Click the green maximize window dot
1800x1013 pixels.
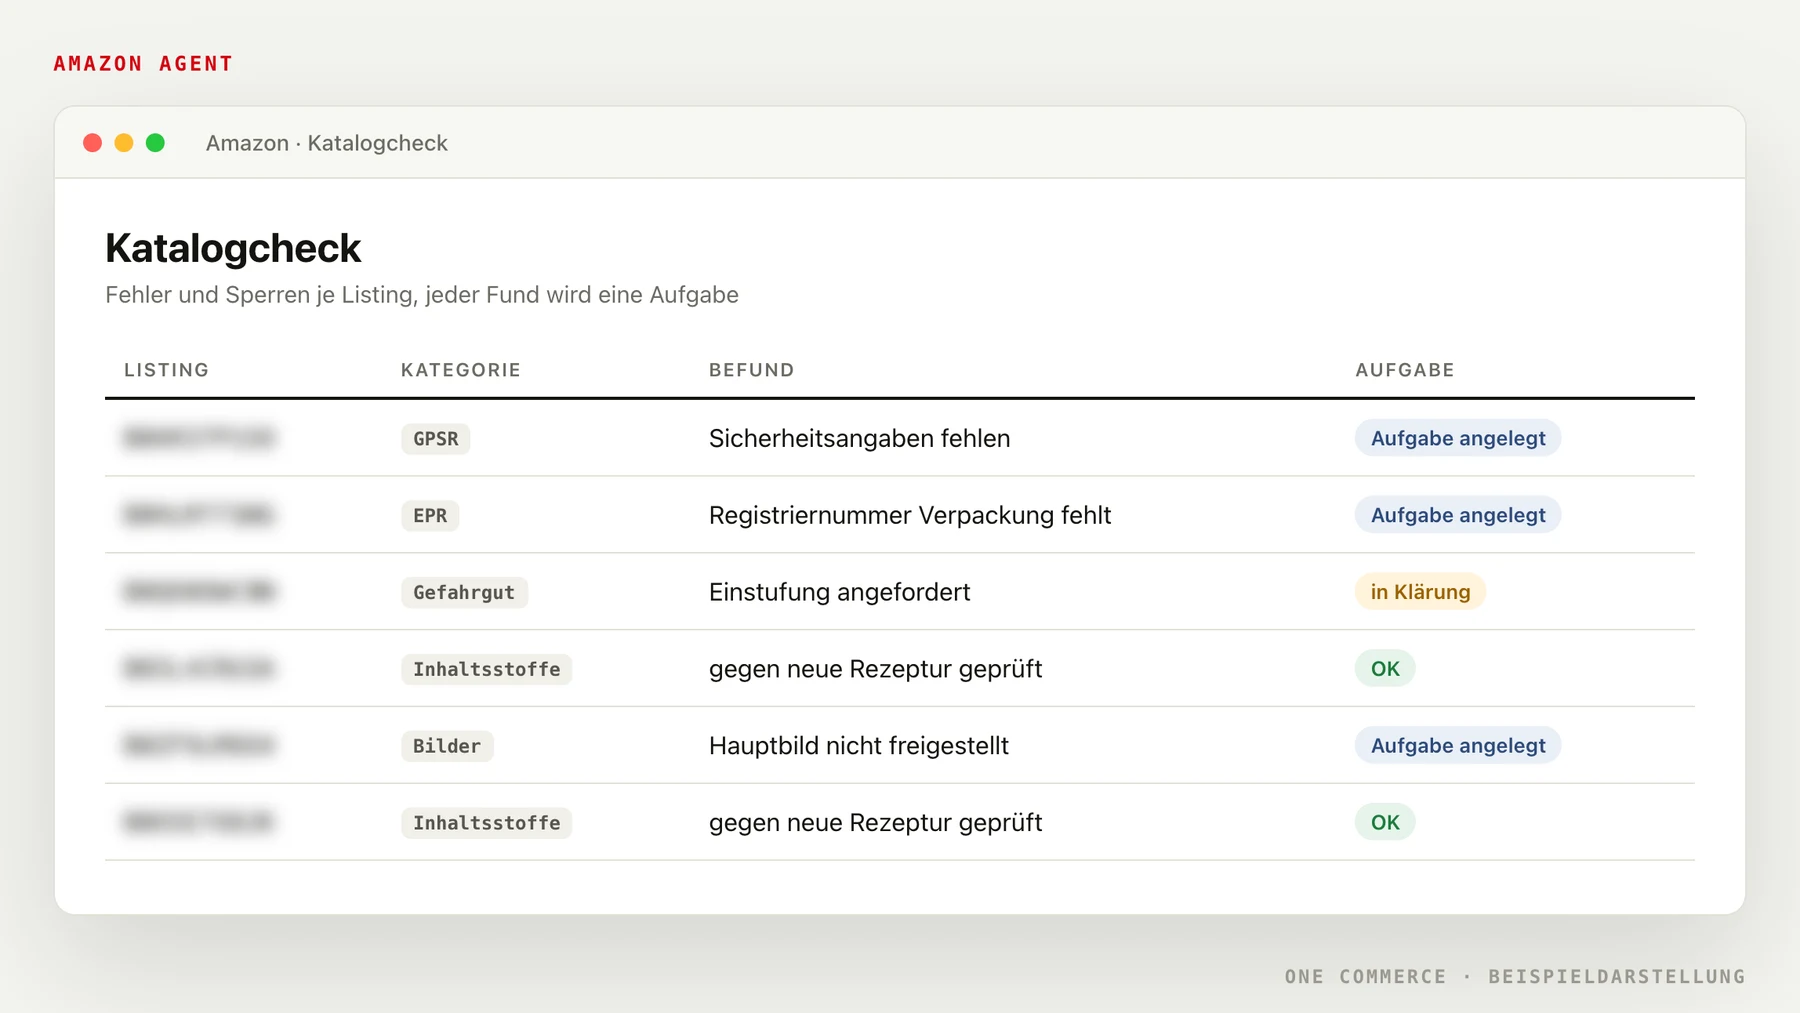pyautogui.click(x=155, y=143)
